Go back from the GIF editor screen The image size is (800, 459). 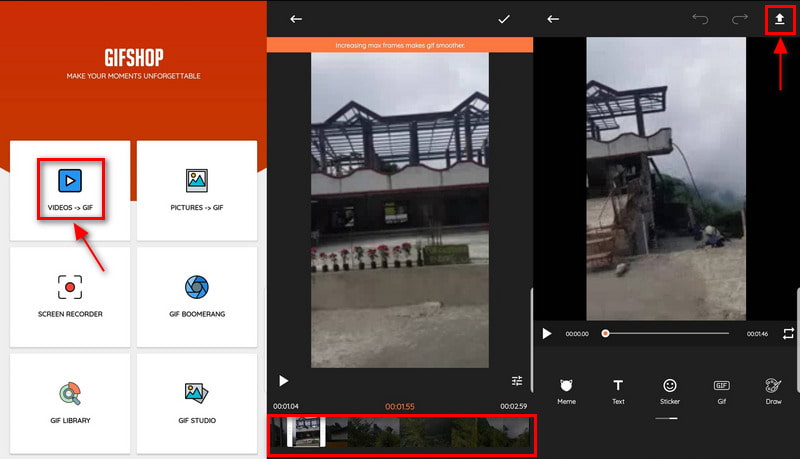click(553, 19)
